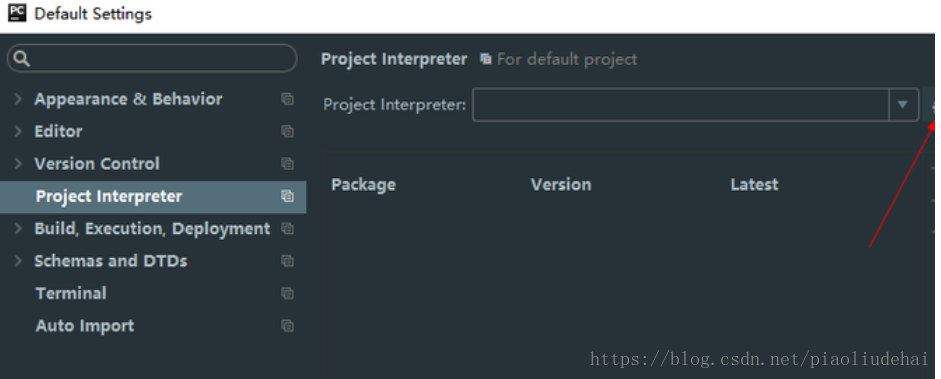
Task: Focus the settings search field
Action: [x=152, y=58]
